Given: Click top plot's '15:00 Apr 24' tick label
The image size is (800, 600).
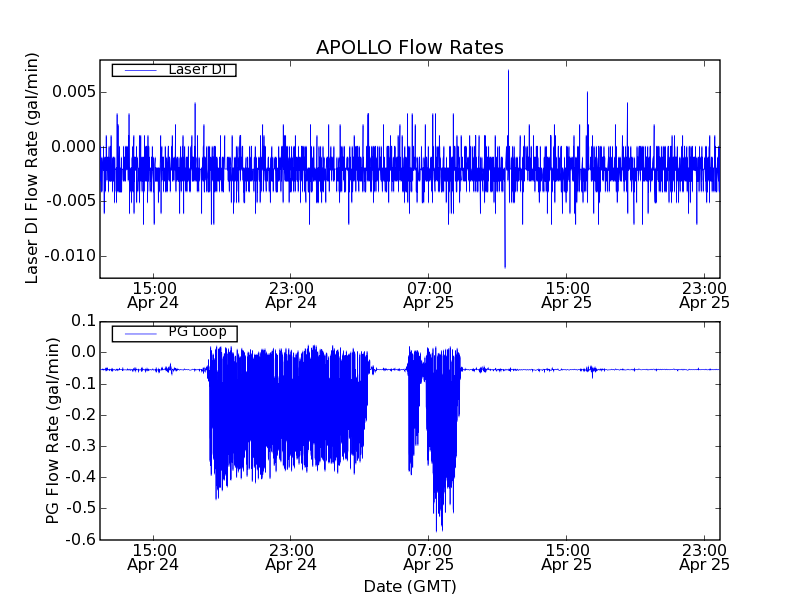Looking at the screenshot, I should (x=153, y=295).
